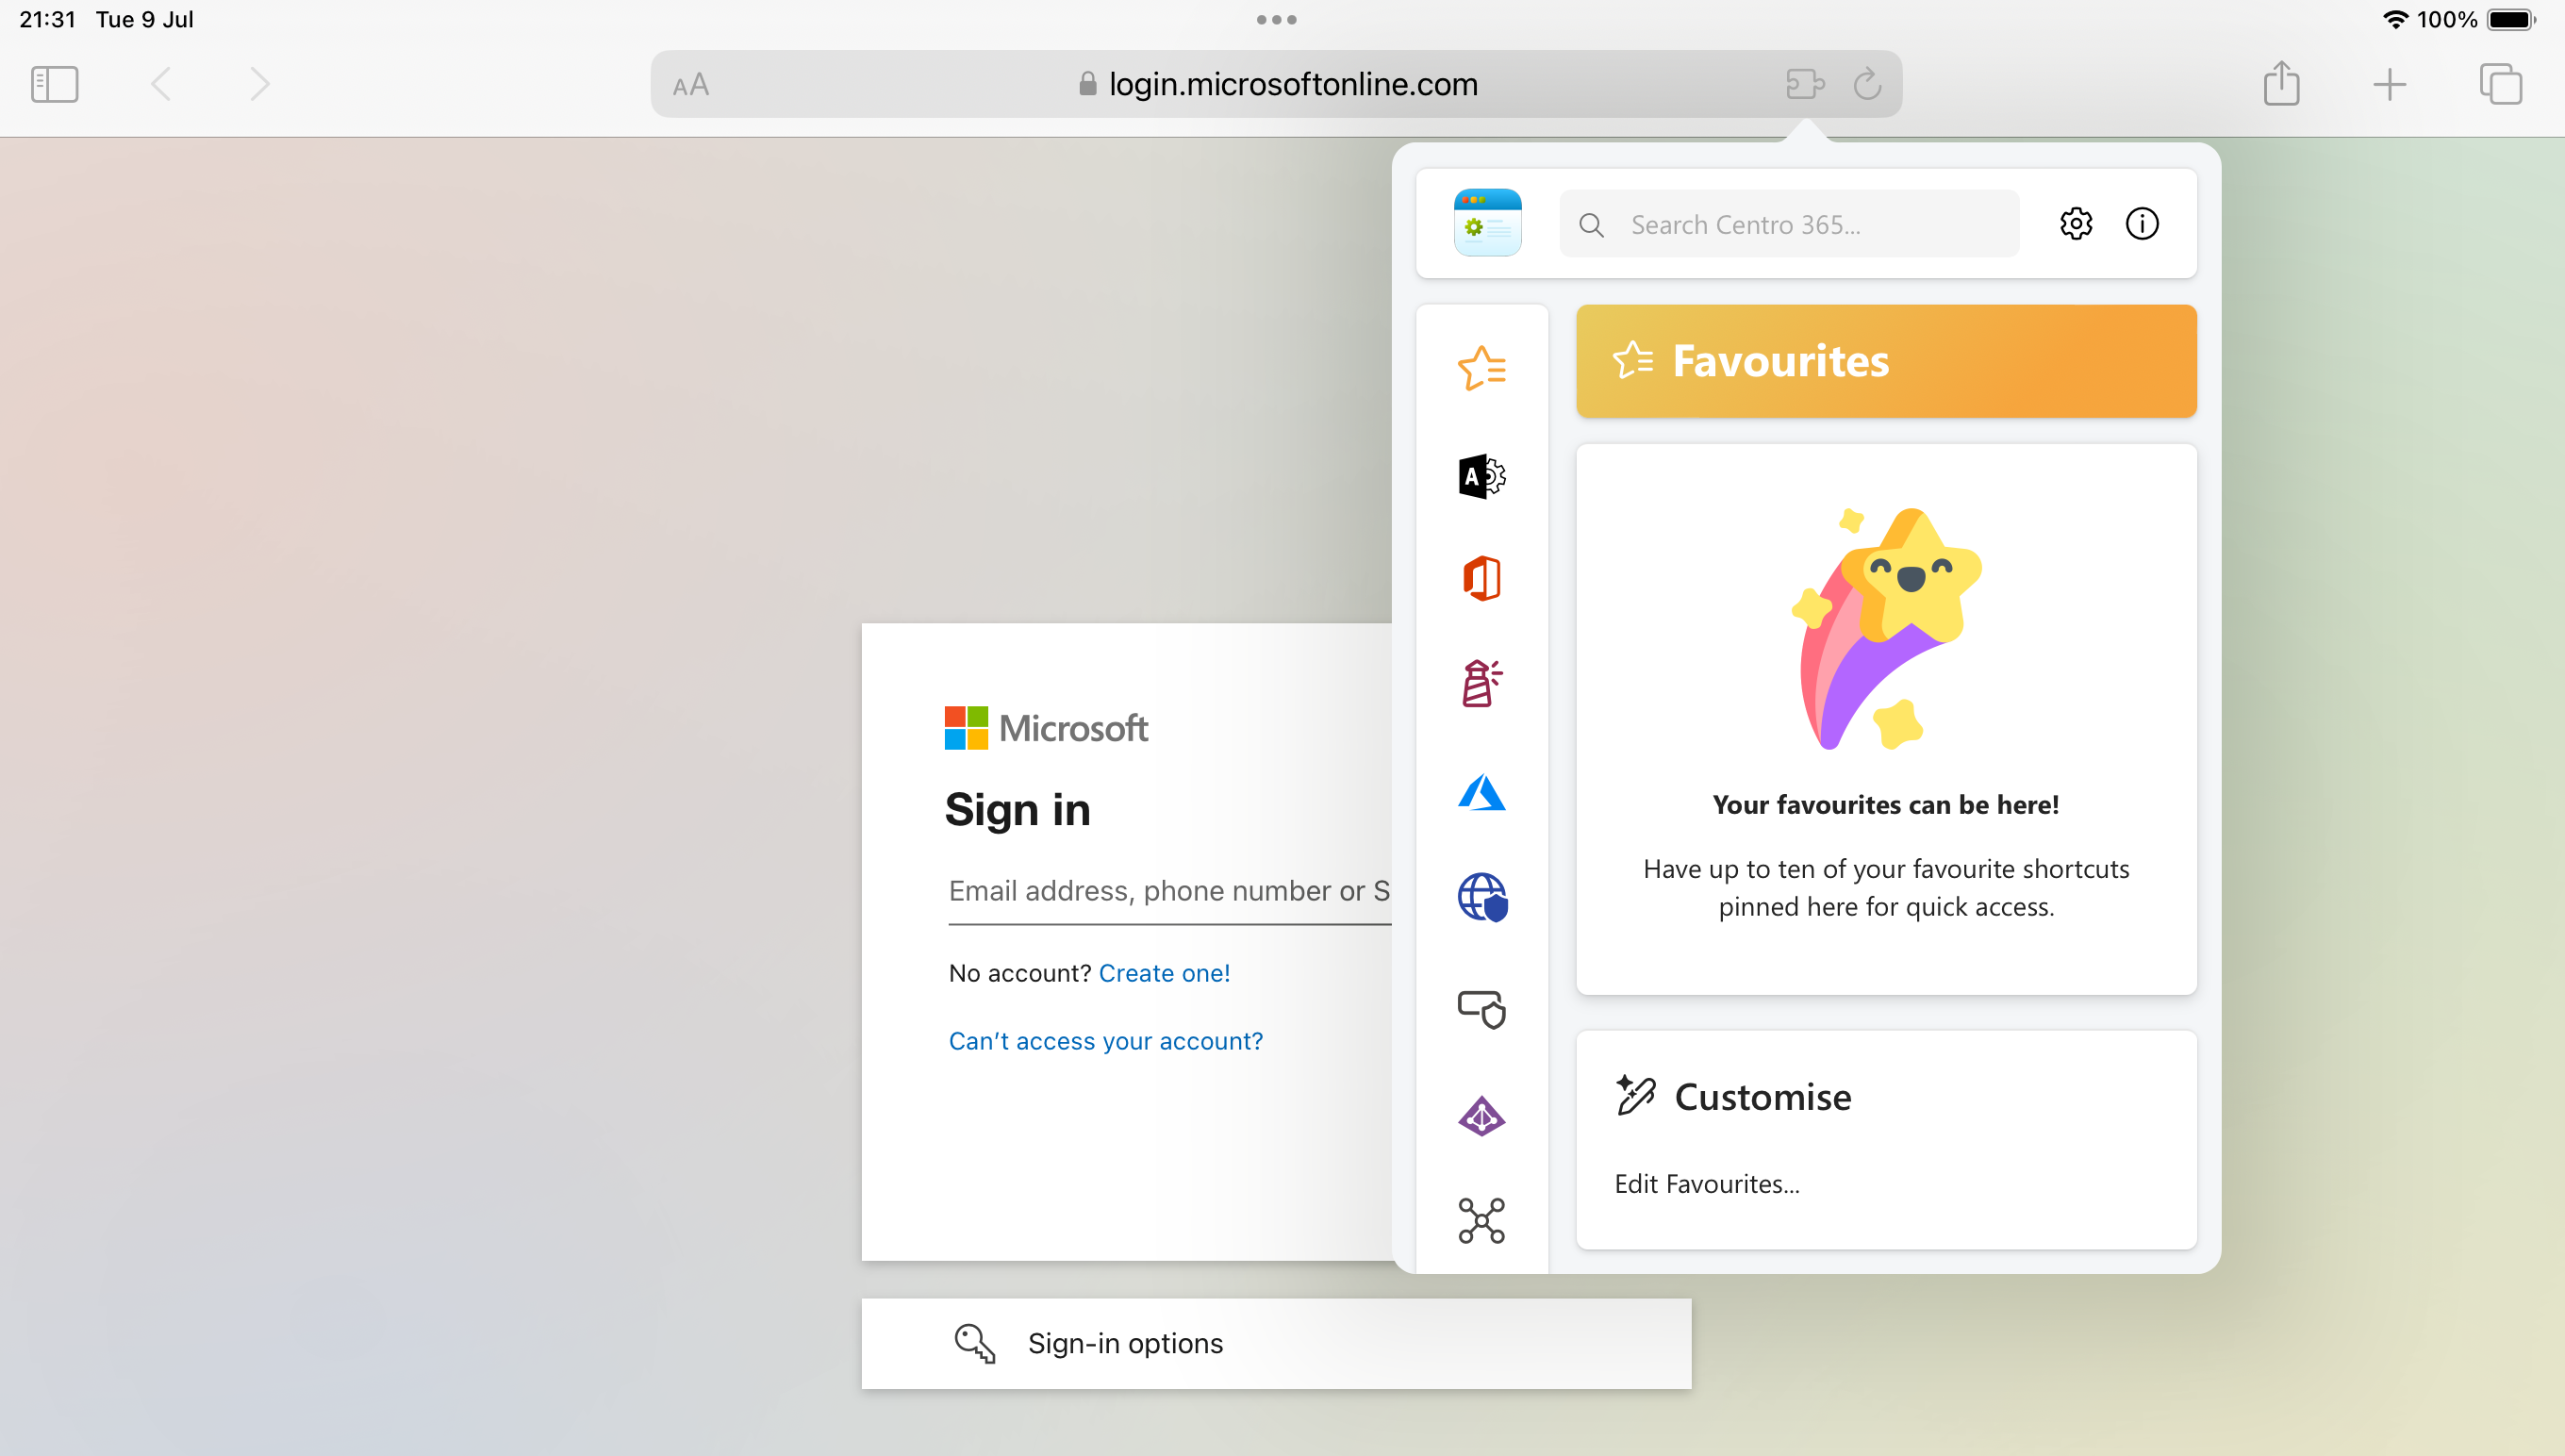Open the device management shortcut icon
The image size is (2565, 1456).
pos(1481,1009)
